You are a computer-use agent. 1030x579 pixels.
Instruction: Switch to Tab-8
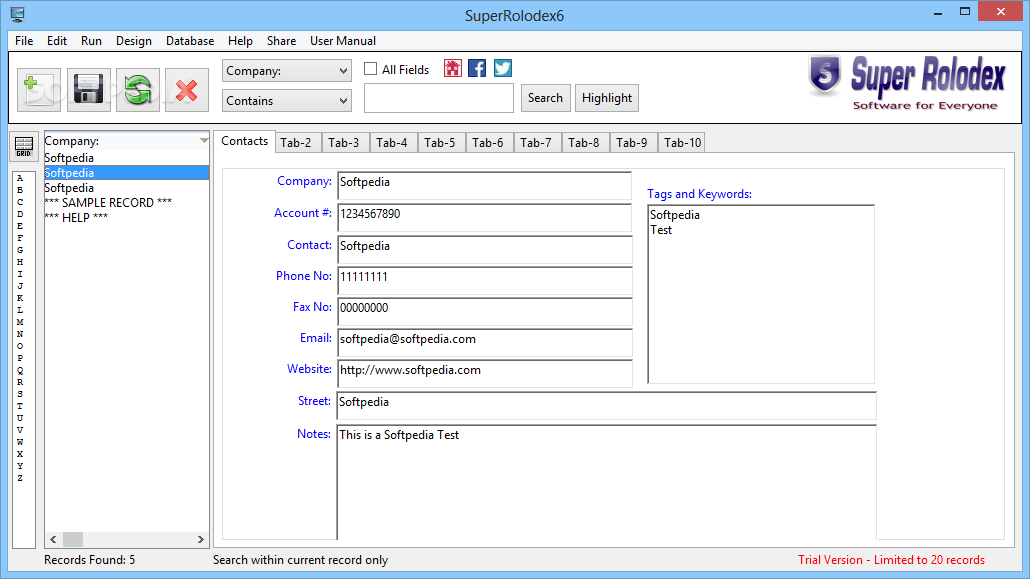[583, 143]
